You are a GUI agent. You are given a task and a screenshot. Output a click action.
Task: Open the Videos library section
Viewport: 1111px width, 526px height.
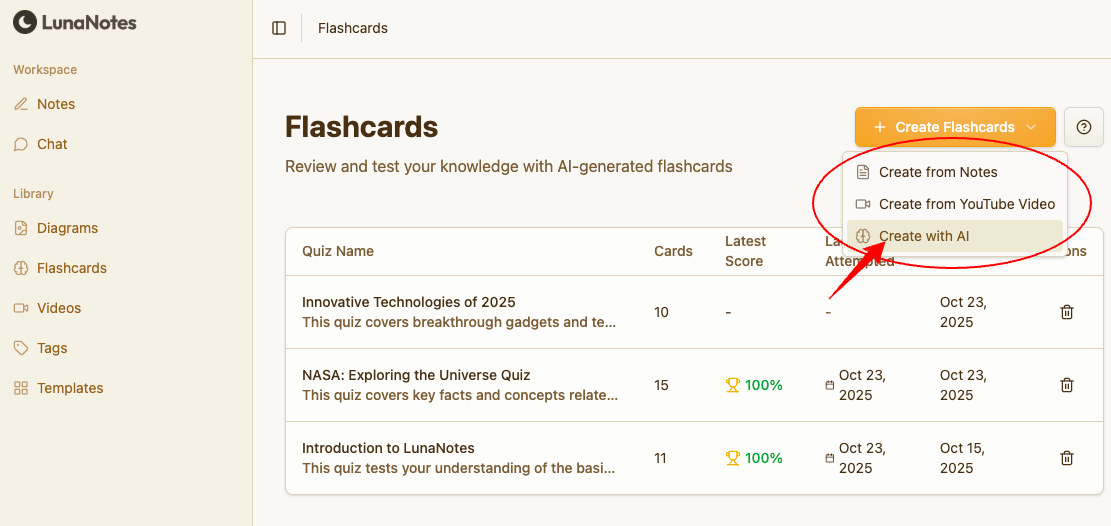pyautogui.click(x=59, y=308)
